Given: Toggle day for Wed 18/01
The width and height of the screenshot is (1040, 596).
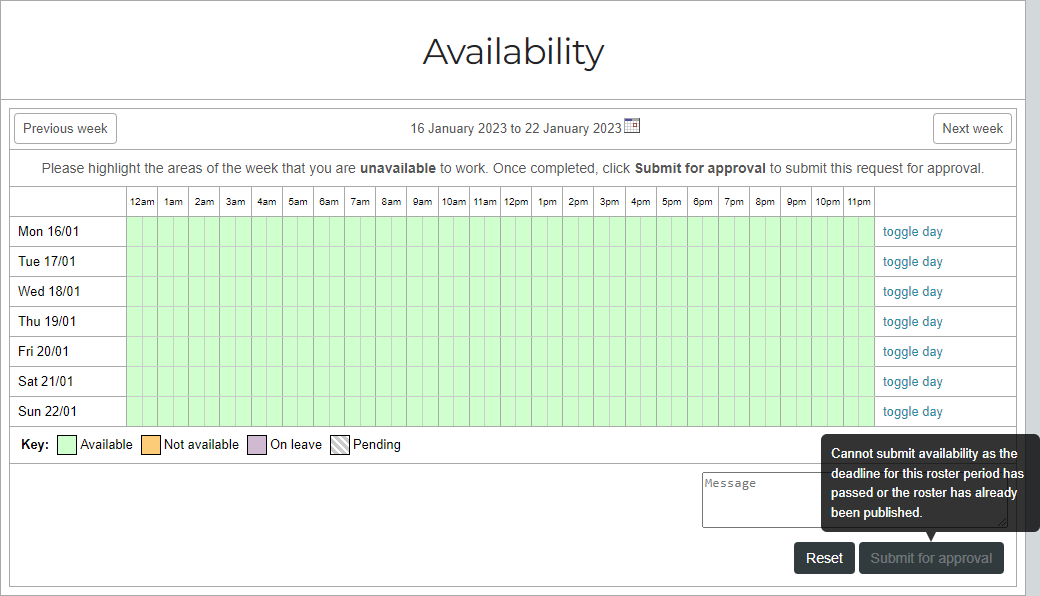Looking at the screenshot, I should [912, 292].
